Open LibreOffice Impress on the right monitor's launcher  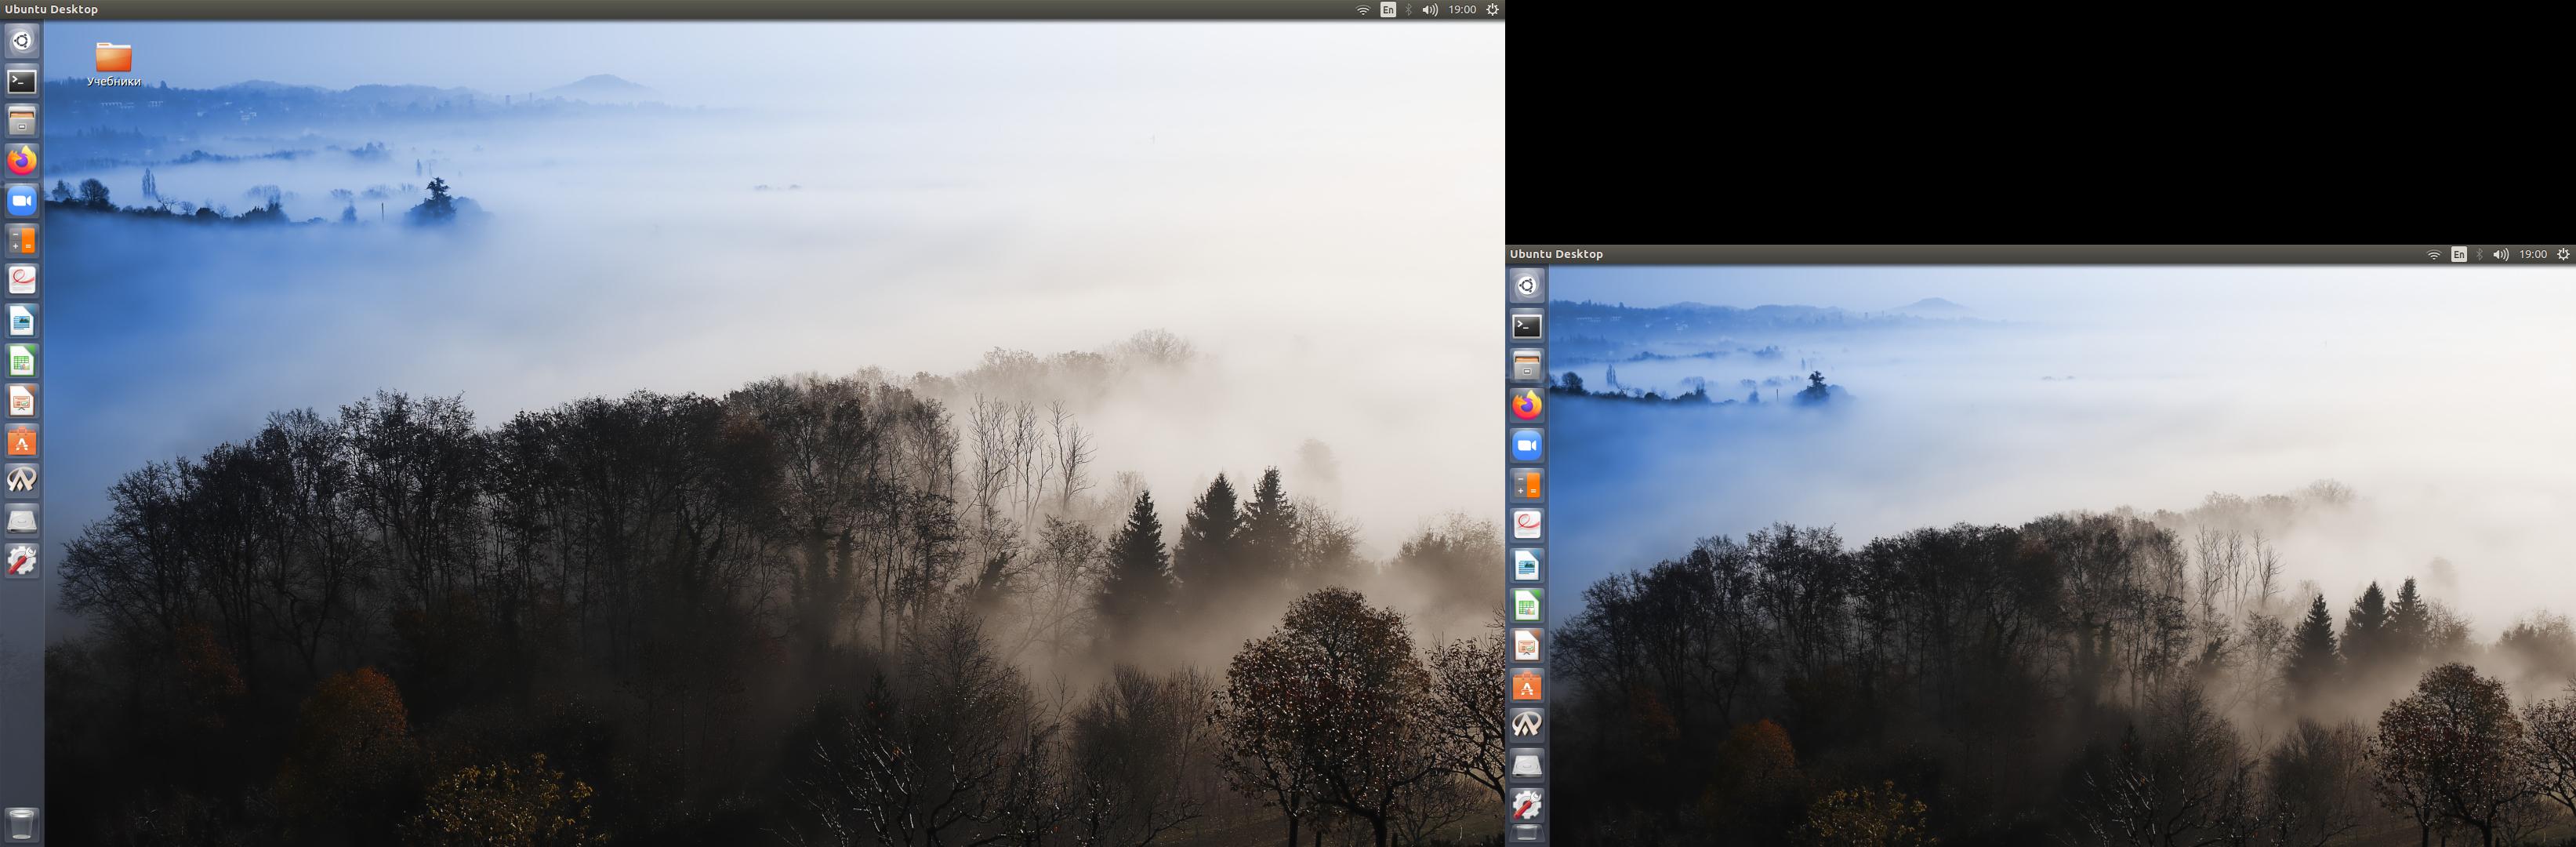pyautogui.click(x=1526, y=646)
